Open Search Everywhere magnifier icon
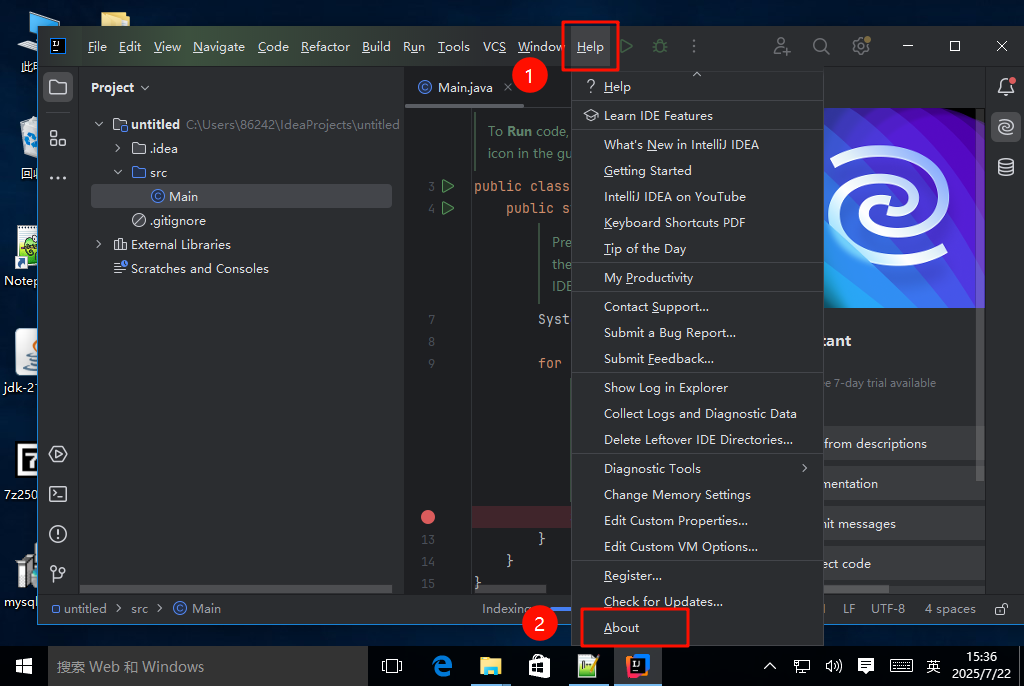1024x686 pixels. [x=821, y=46]
